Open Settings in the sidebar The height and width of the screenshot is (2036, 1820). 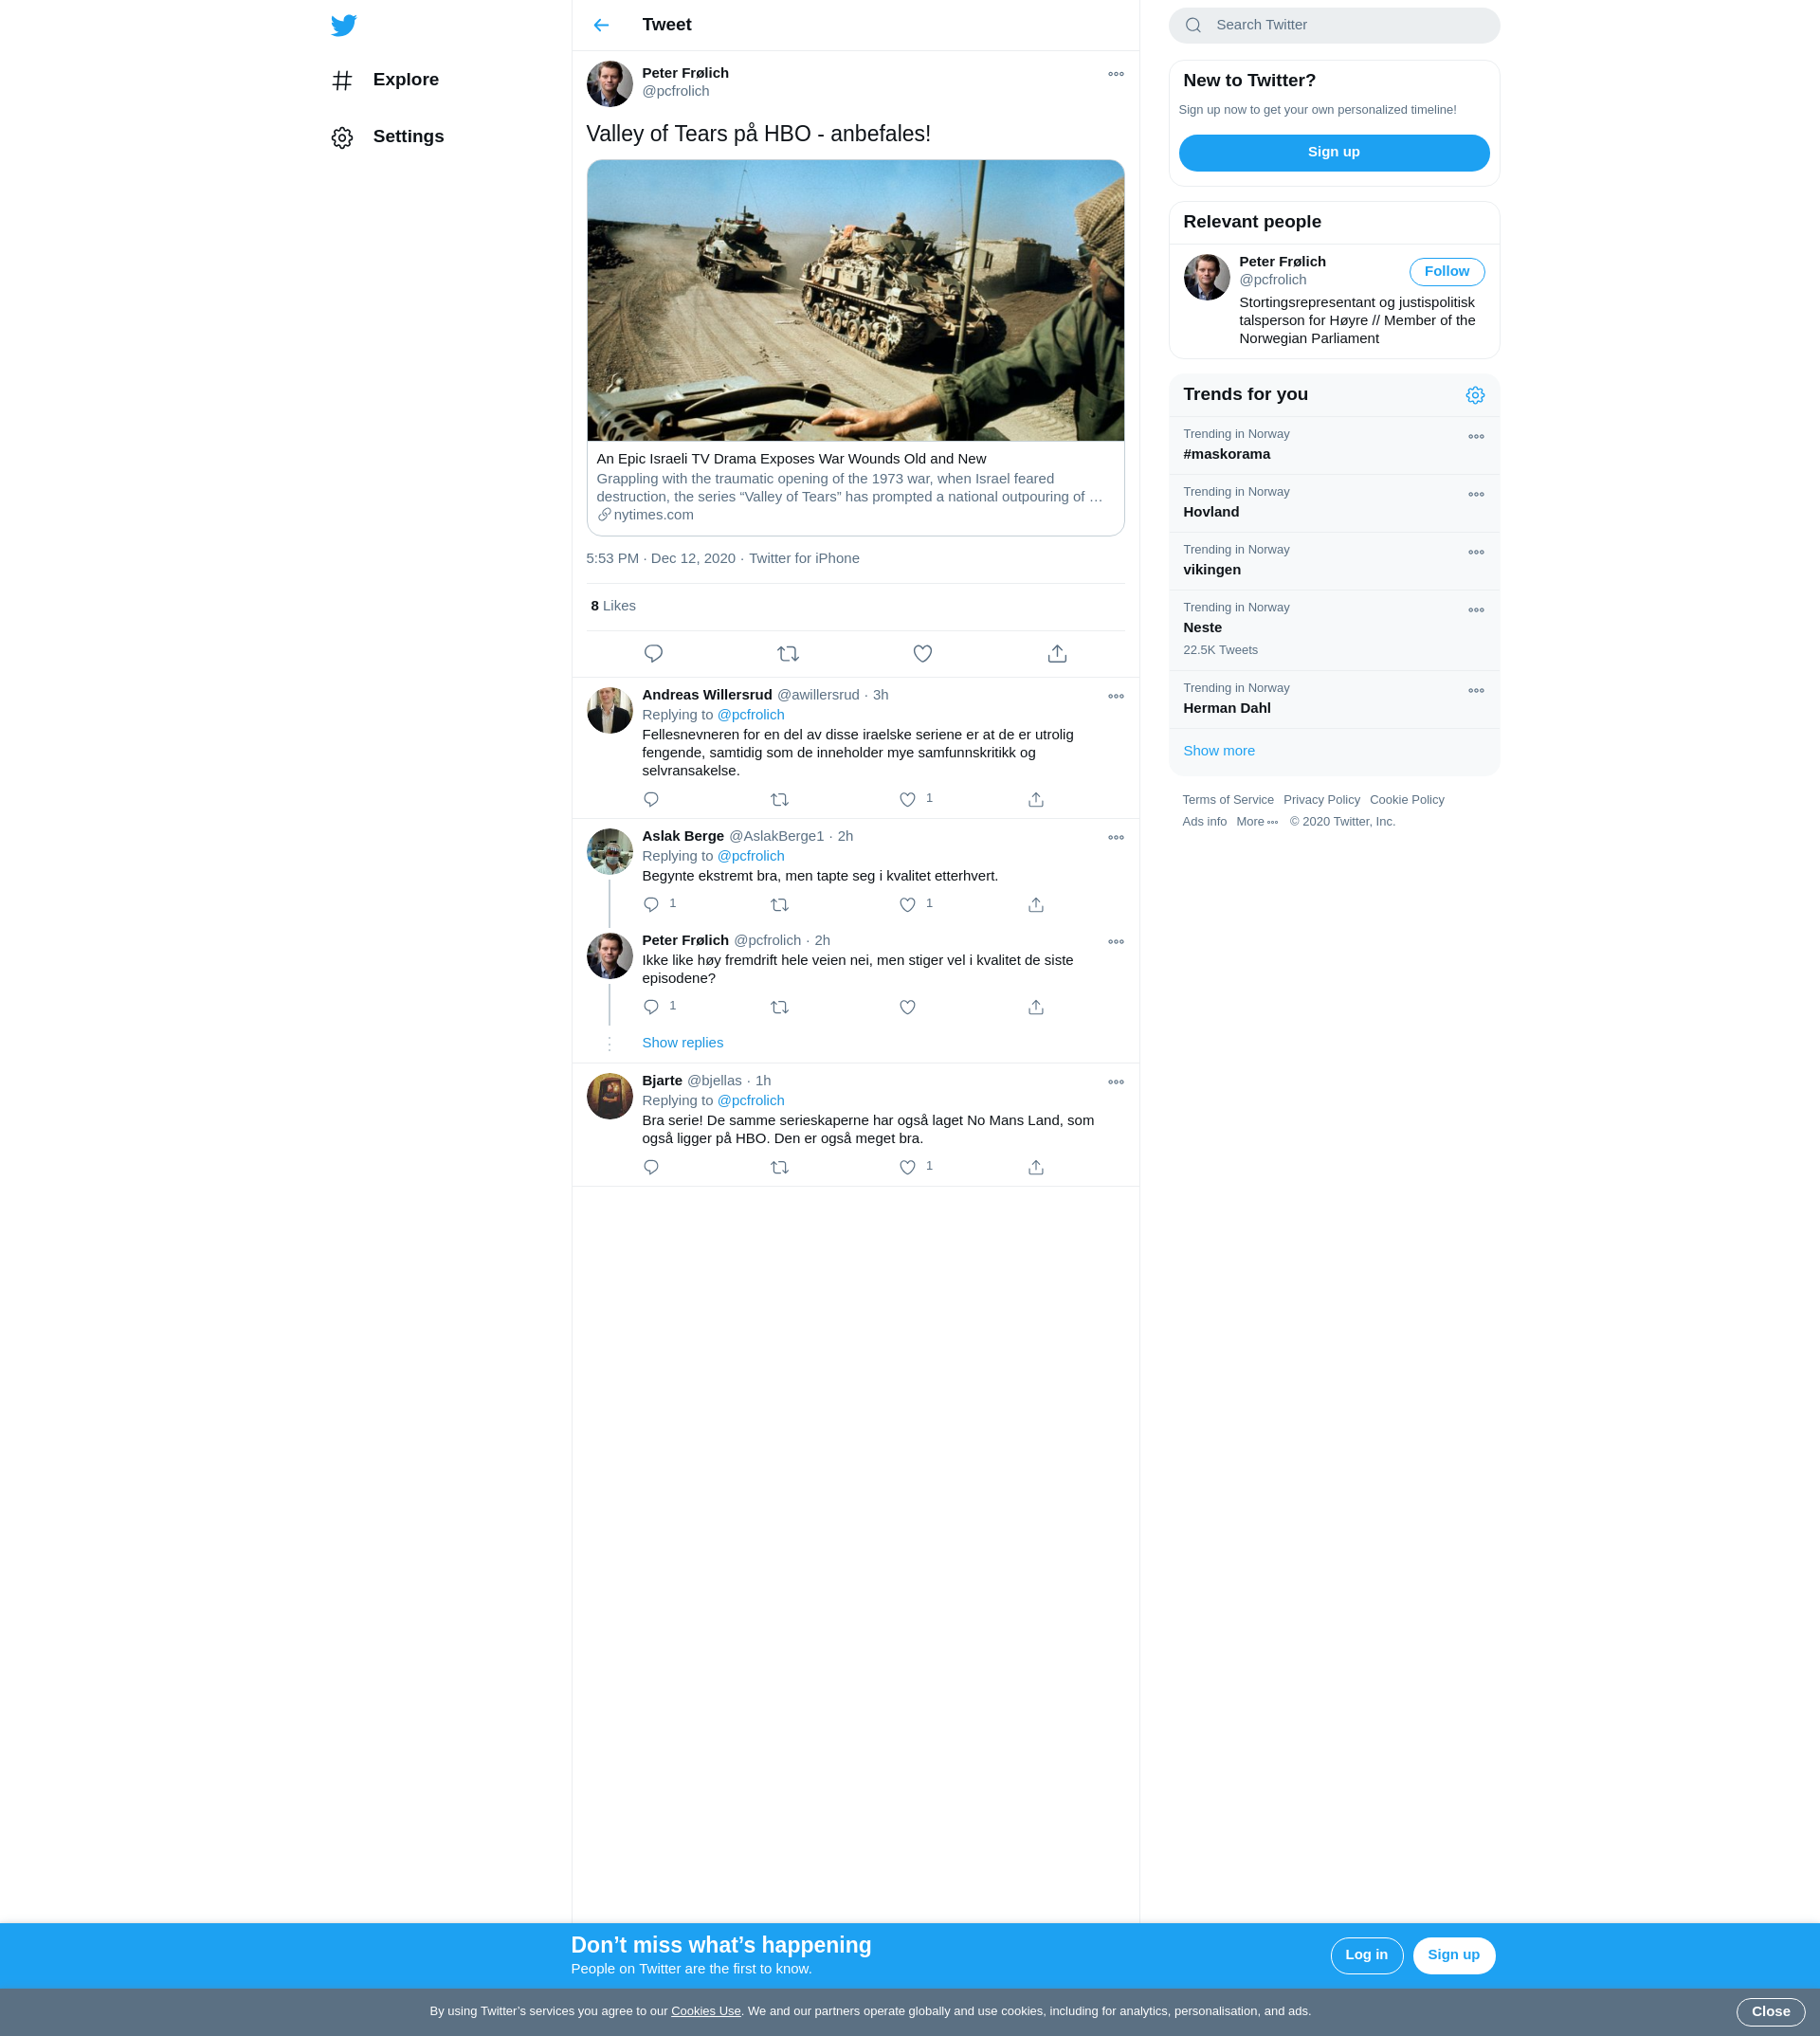click(x=407, y=137)
